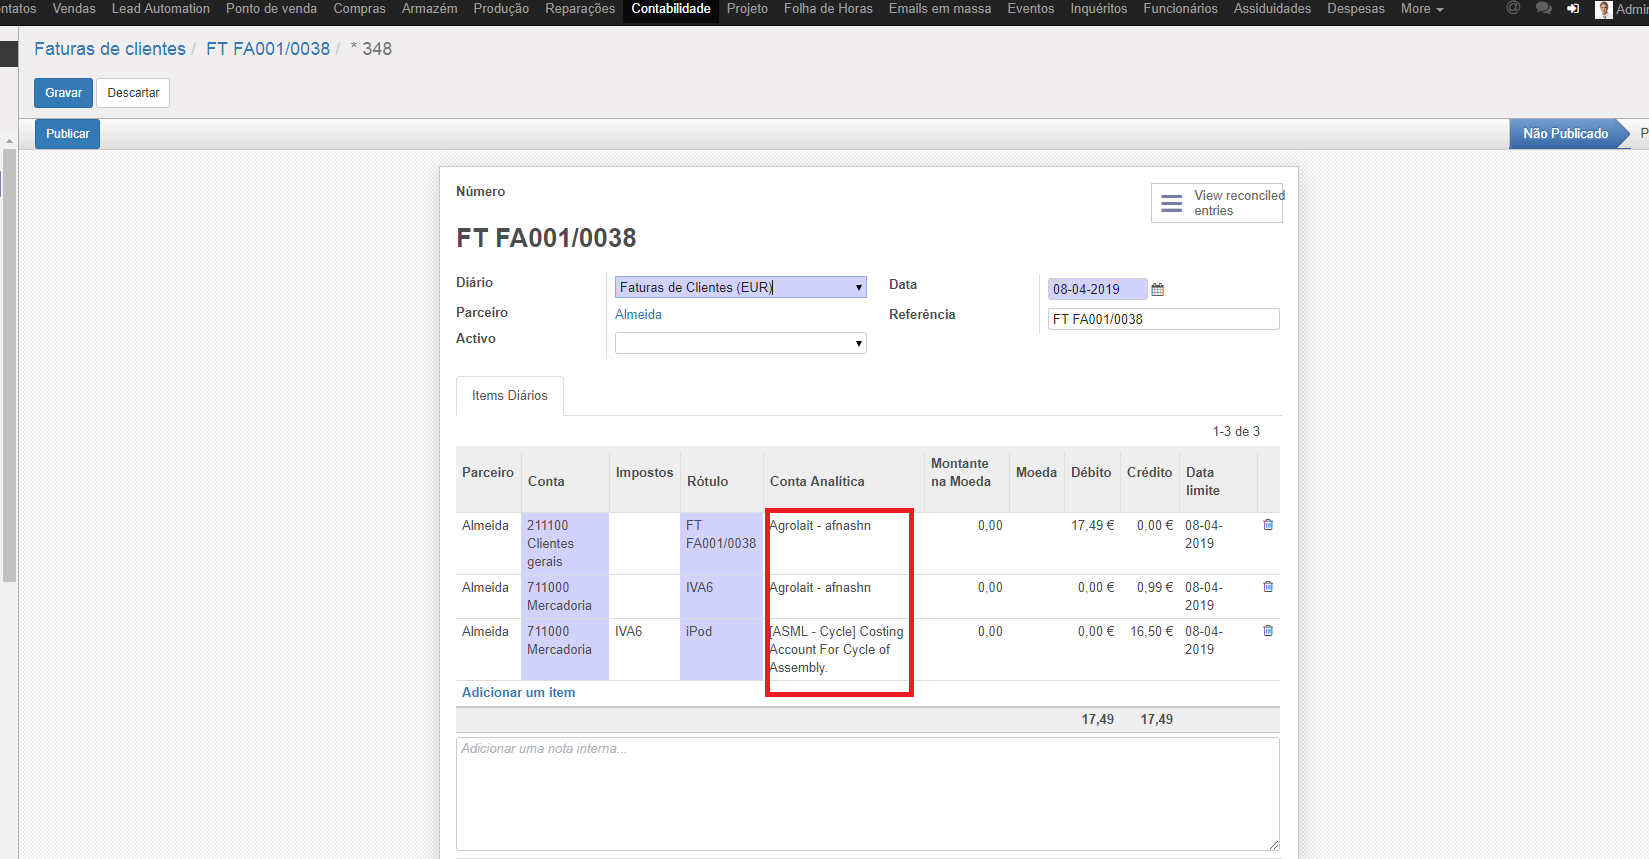Open the calendar date picker icon

tap(1158, 290)
